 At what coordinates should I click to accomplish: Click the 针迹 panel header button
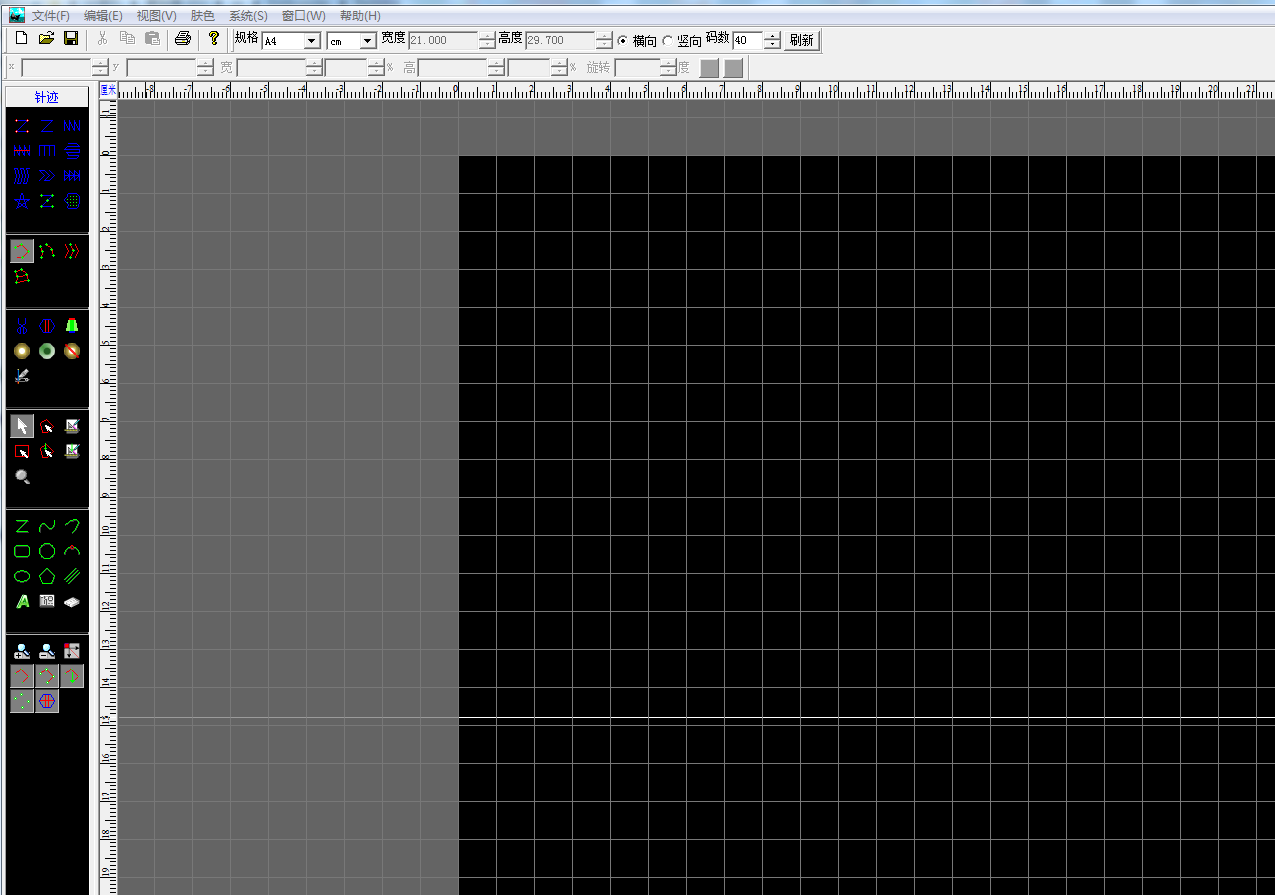click(47, 97)
